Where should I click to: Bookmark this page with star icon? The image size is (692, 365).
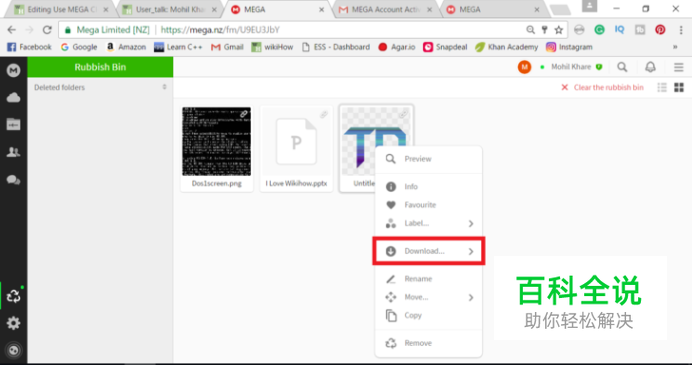559,30
